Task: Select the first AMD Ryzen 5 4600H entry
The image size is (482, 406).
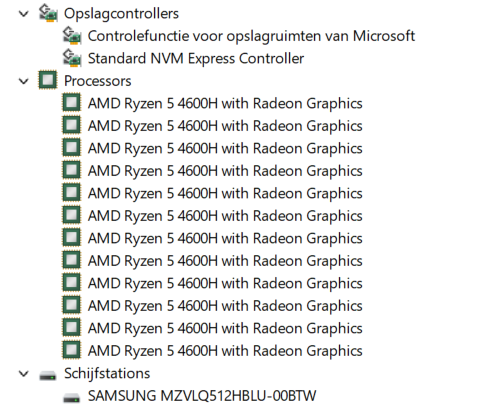Action: tap(225, 103)
